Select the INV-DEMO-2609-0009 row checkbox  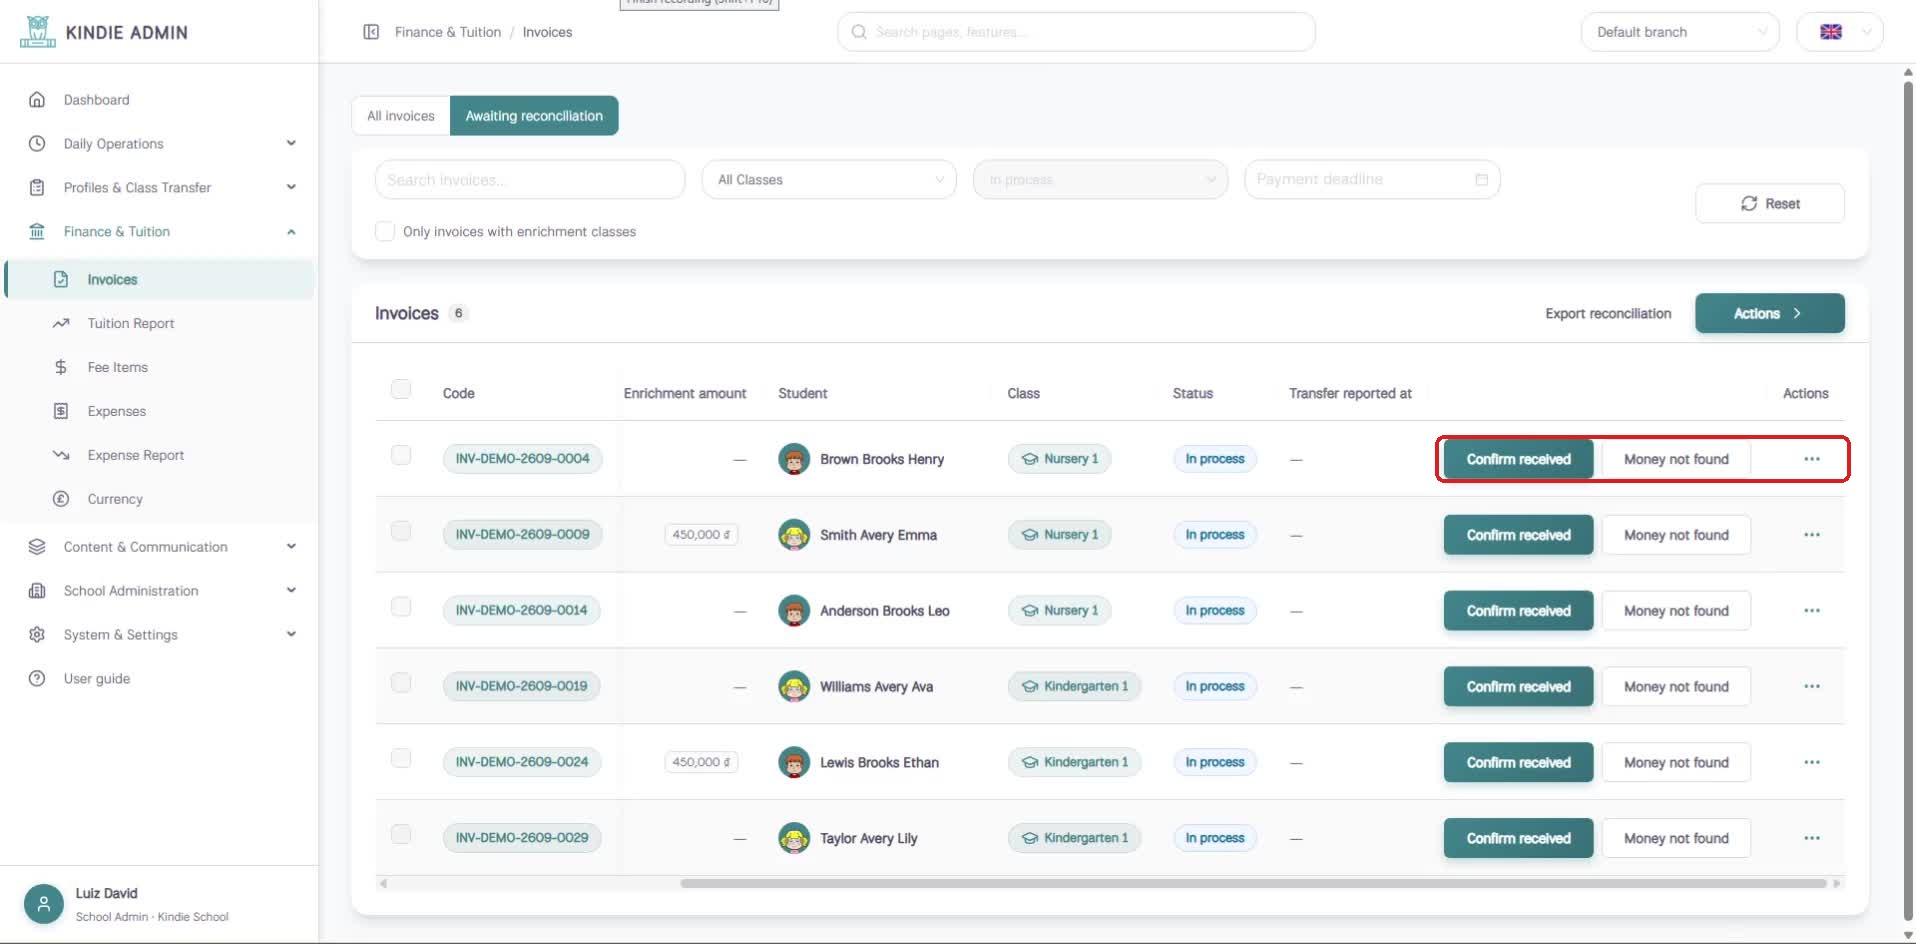click(401, 531)
